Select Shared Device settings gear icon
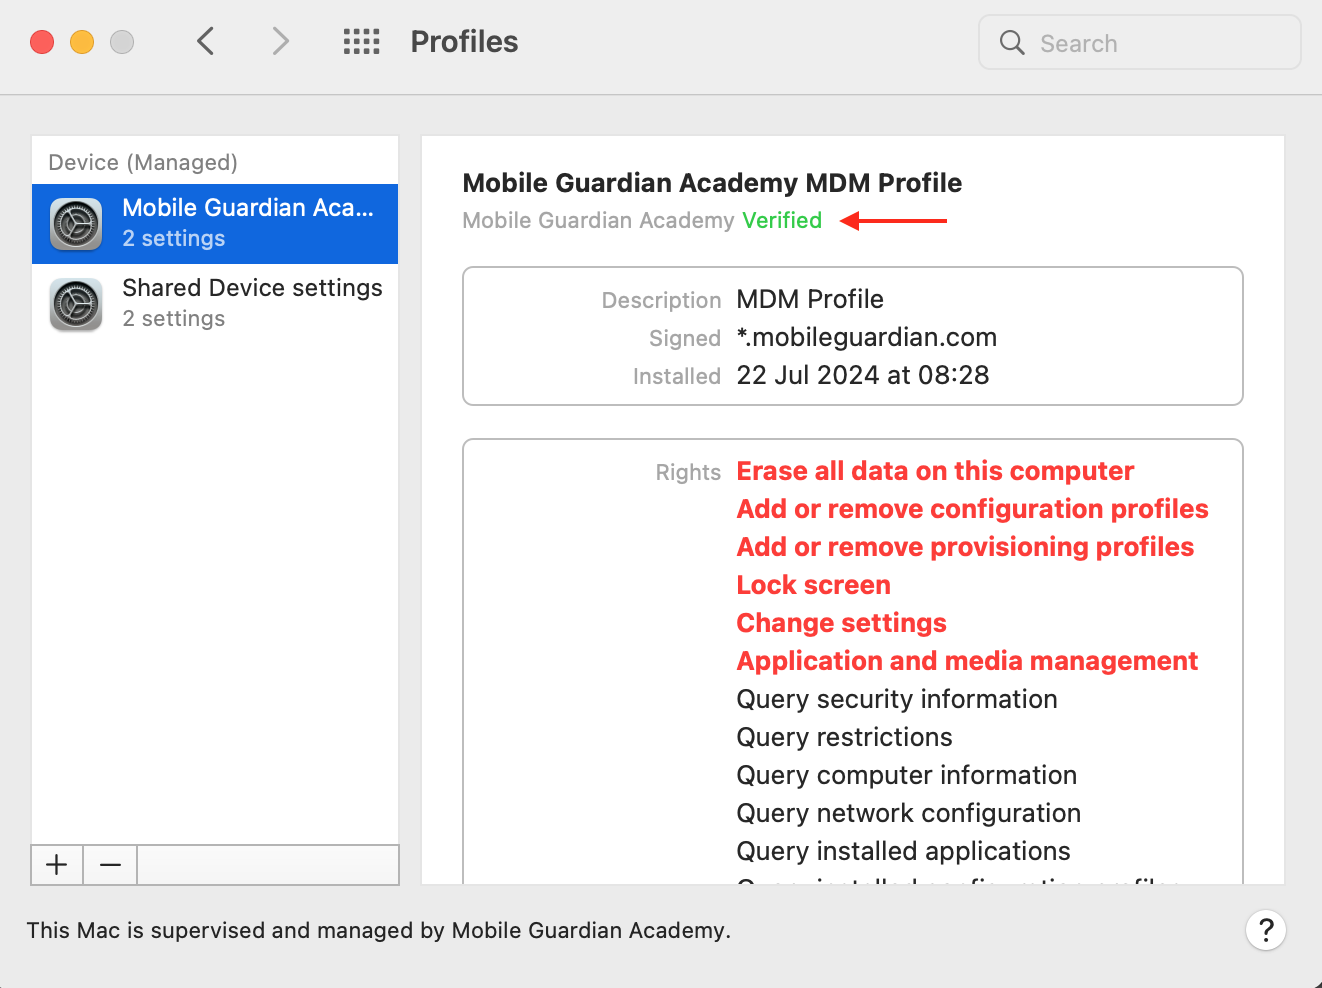 click(x=76, y=304)
